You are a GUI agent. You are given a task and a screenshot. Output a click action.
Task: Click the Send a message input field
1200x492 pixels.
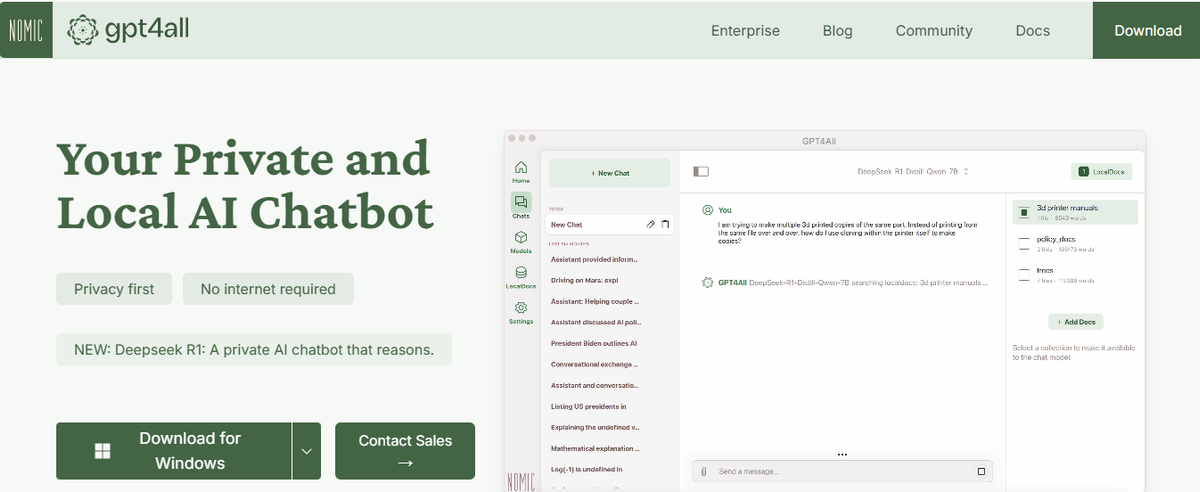pos(842,471)
